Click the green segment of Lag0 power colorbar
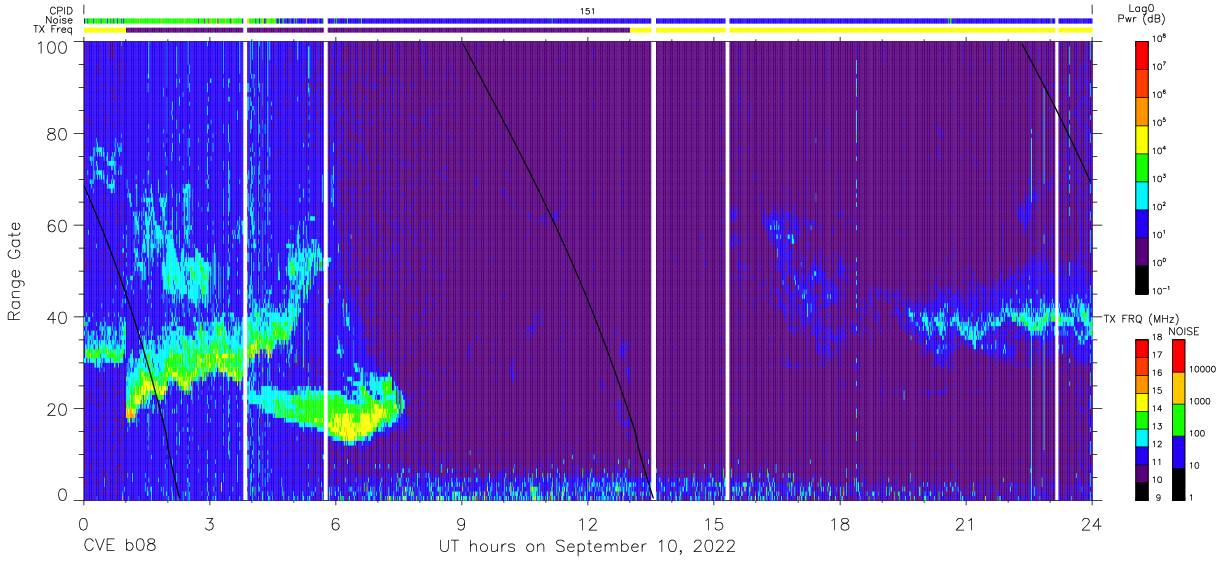Viewport: 1228px width, 567px height. pyautogui.click(x=1142, y=168)
